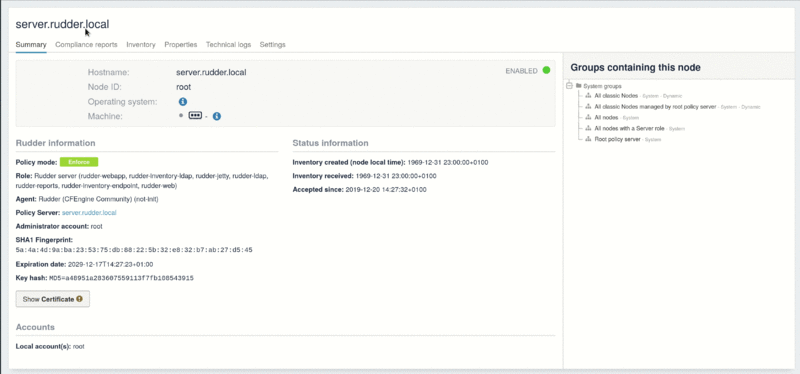This screenshot has height=374, width=800.
Task: Click the Accounts section heading
Action: 35,327
